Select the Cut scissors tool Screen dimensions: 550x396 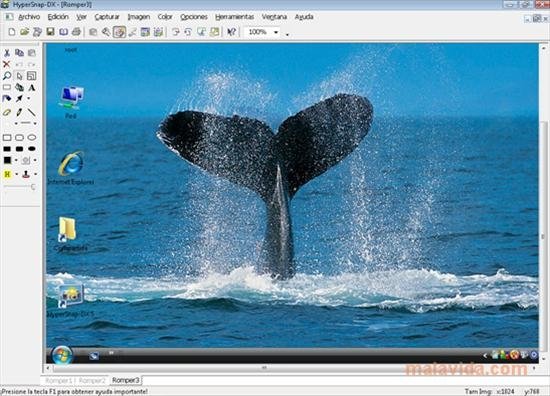[7, 53]
